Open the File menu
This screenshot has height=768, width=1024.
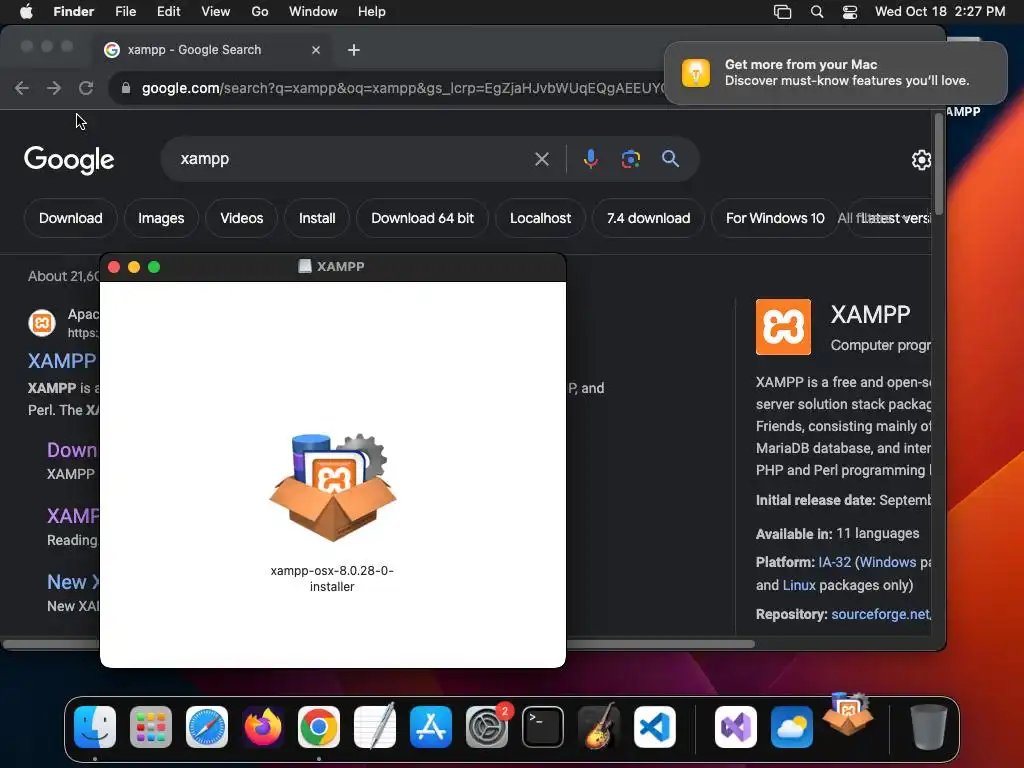[125, 11]
